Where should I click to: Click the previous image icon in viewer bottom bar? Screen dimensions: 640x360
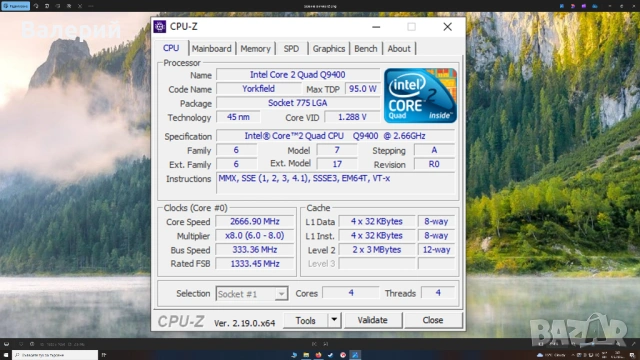[314, 344]
